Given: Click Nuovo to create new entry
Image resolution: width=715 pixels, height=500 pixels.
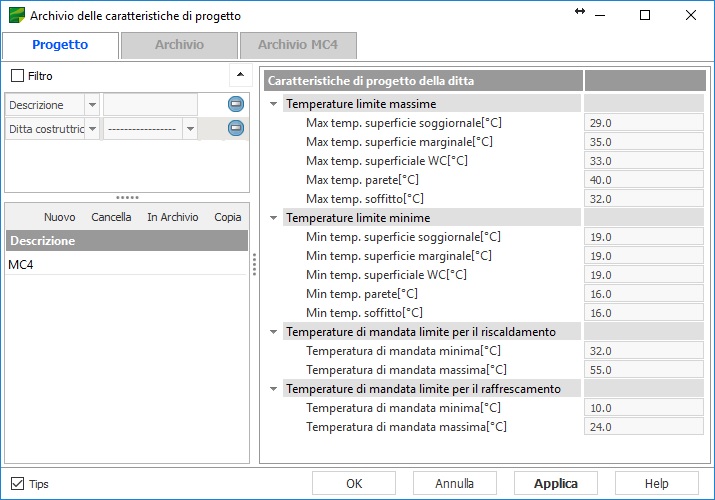Looking at the screenshot, I should (x=60, y=217).
